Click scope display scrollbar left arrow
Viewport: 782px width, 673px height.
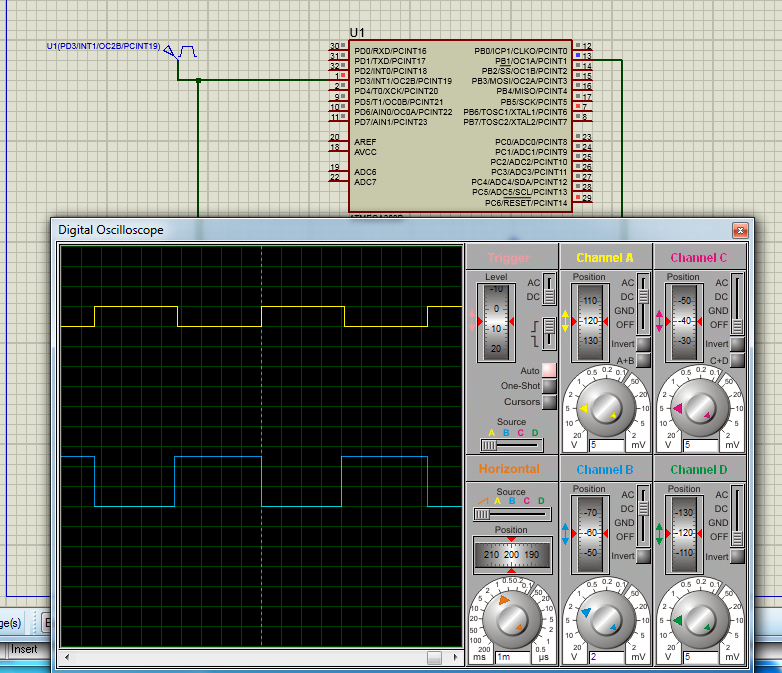point(66,657)
